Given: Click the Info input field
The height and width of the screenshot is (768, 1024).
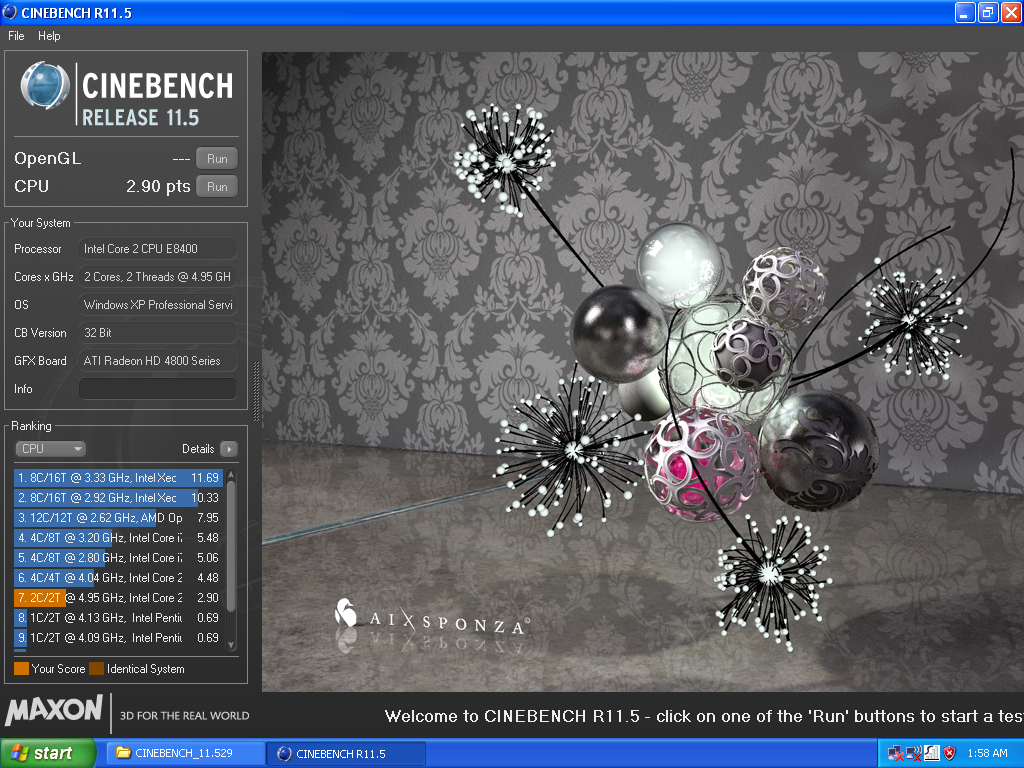Looking at the screenshot, I should click(157, 389).
